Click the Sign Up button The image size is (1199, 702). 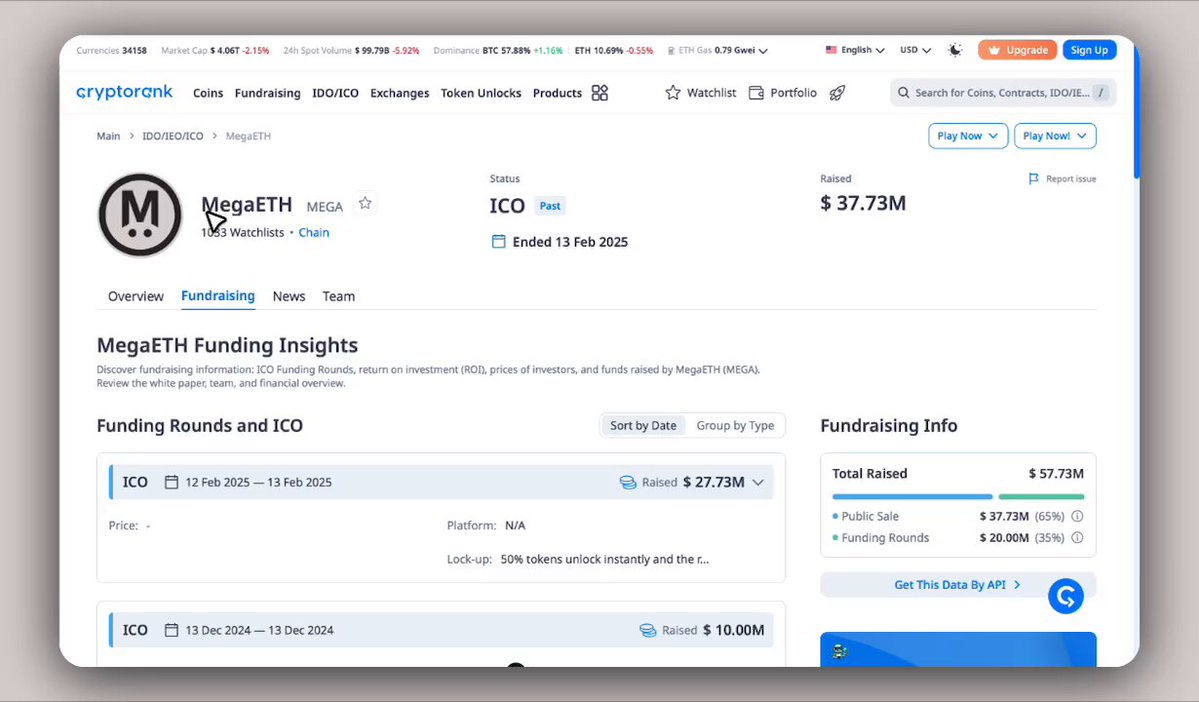[x=1090, y=50]
